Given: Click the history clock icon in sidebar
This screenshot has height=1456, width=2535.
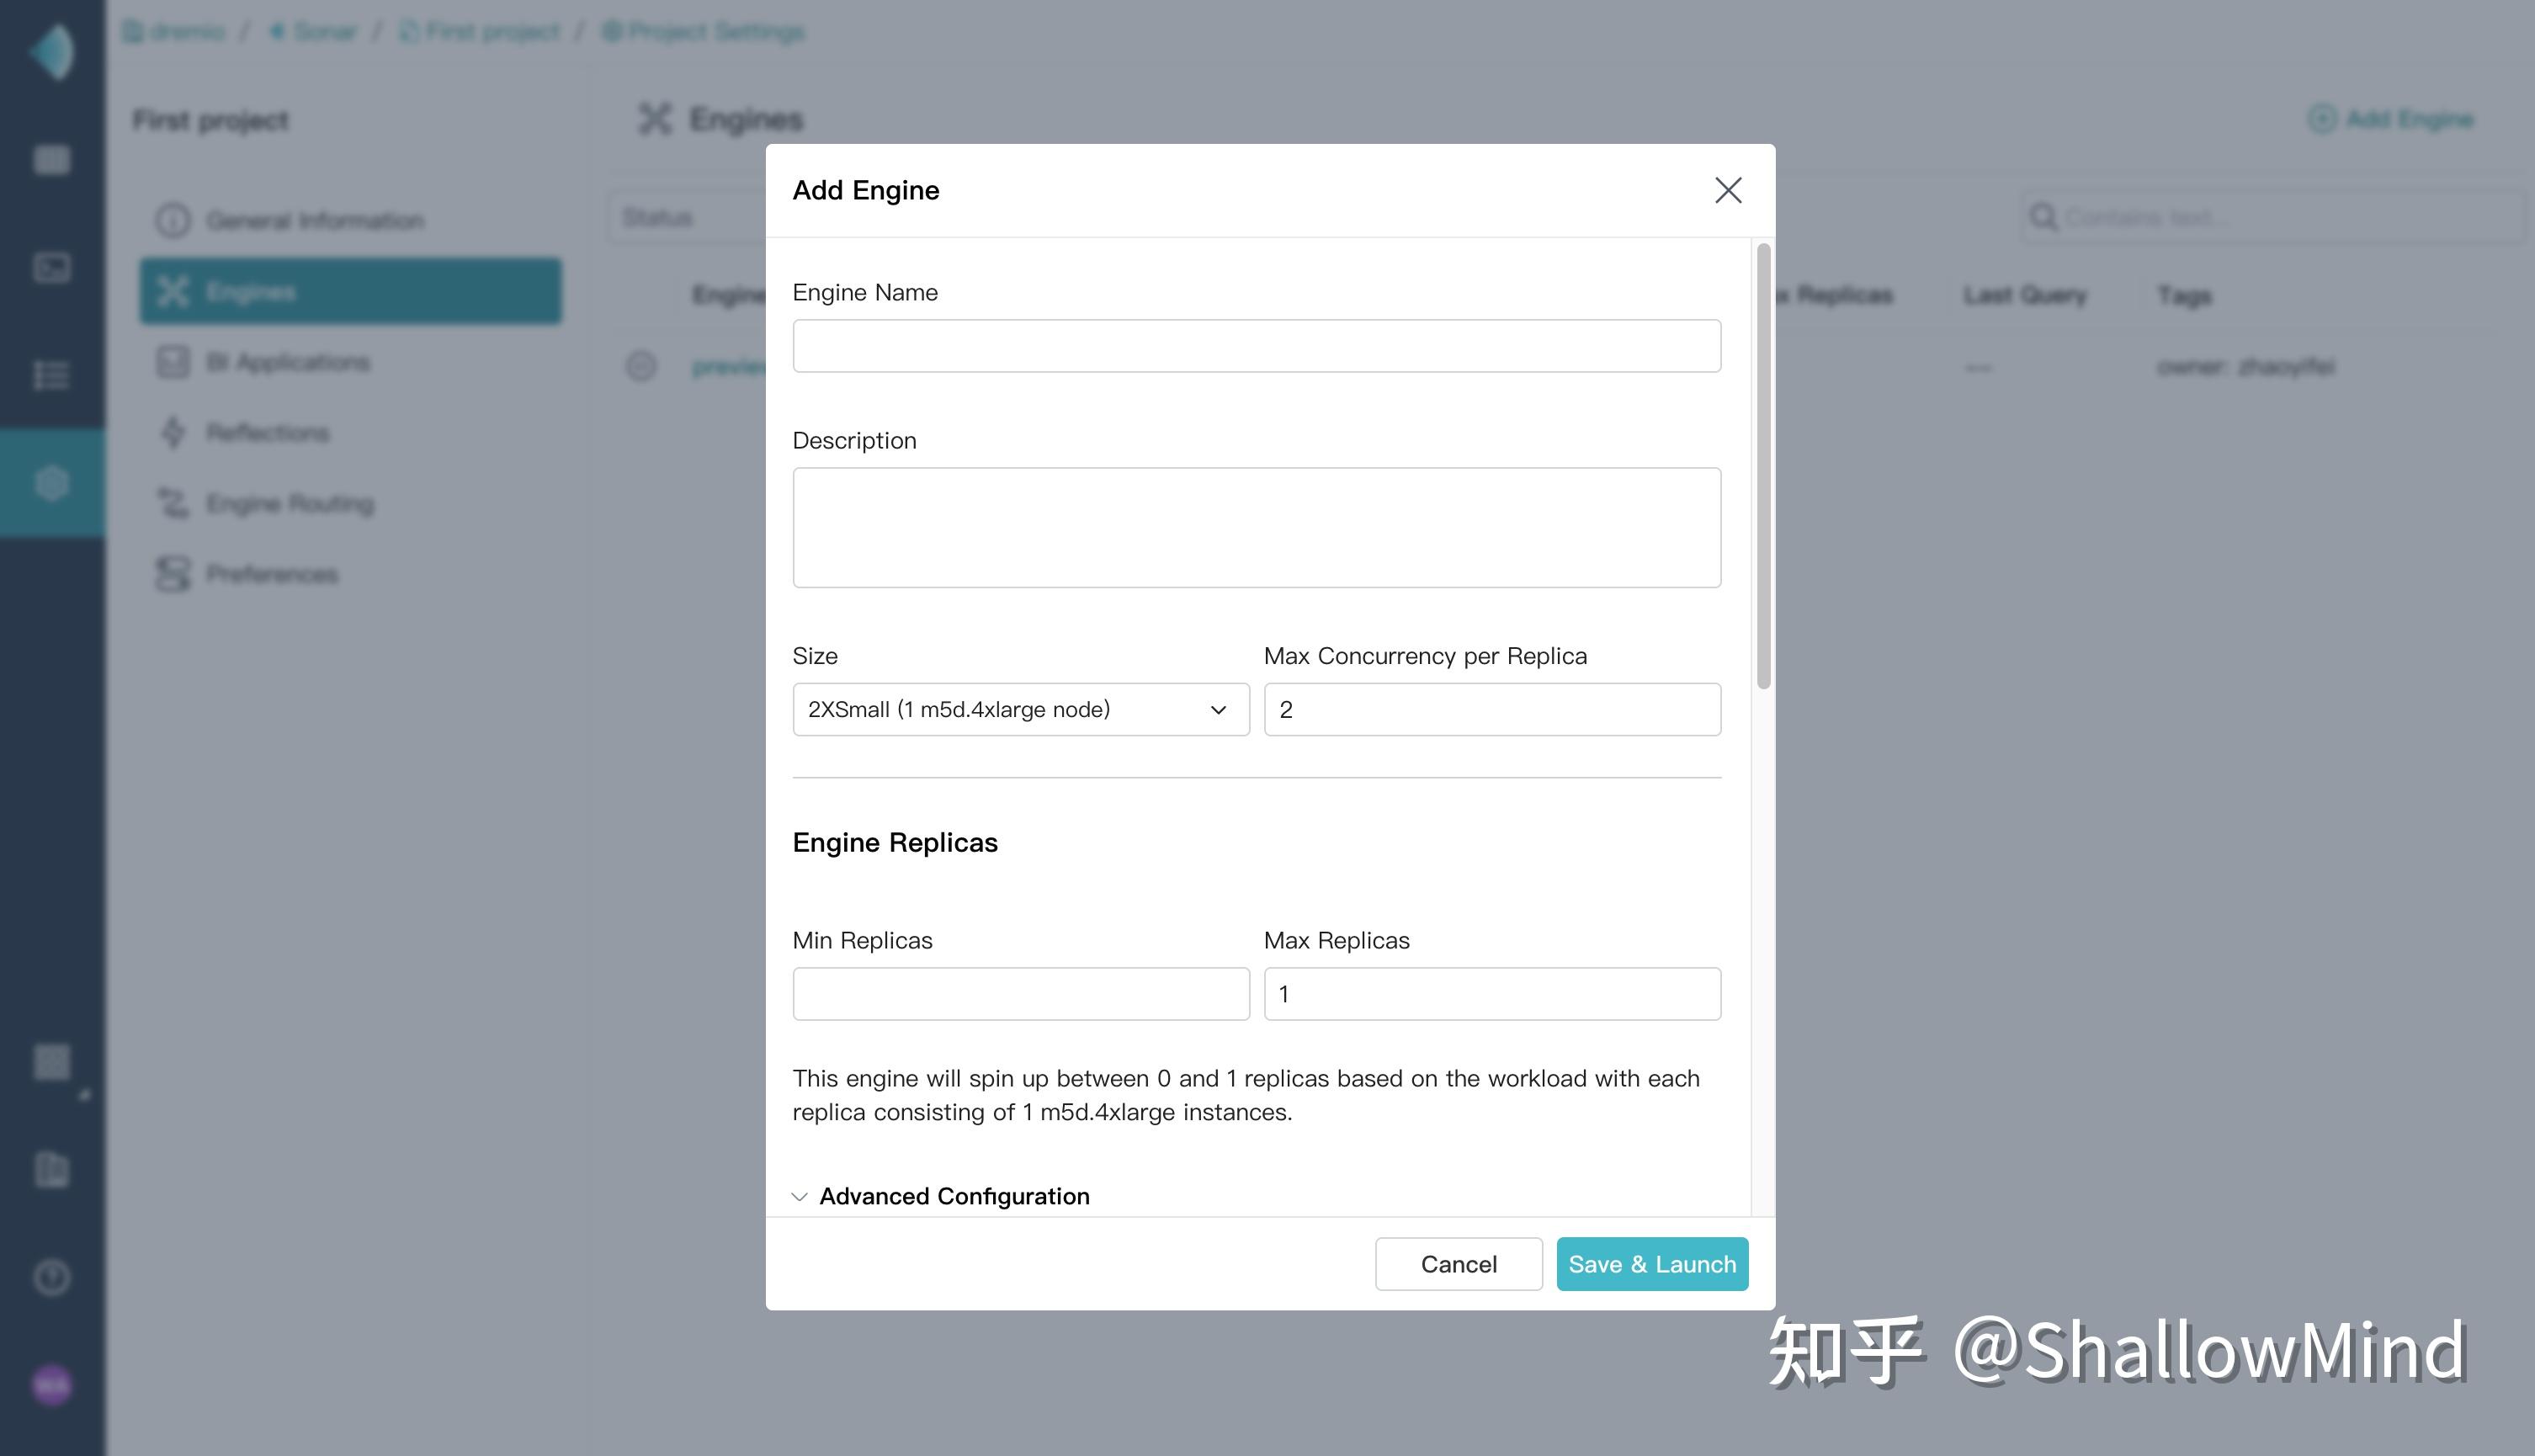Looking at the screenshot, I should (x=52, y=1277).
